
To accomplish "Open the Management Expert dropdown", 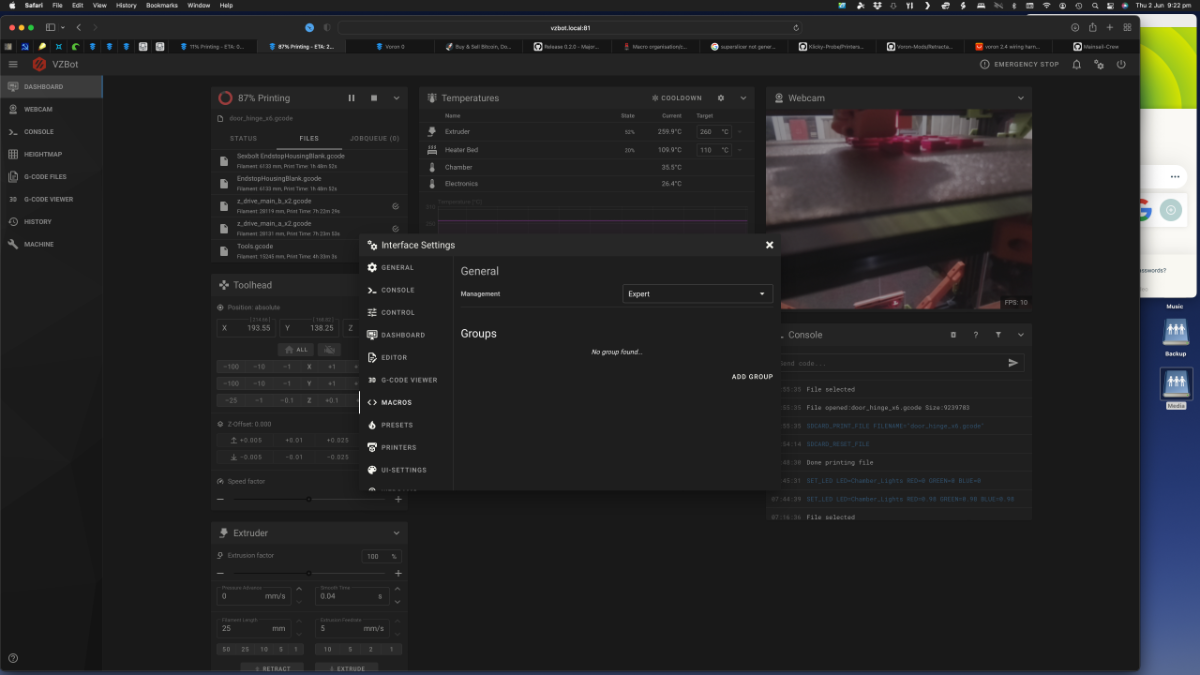I will pos(697,294).
